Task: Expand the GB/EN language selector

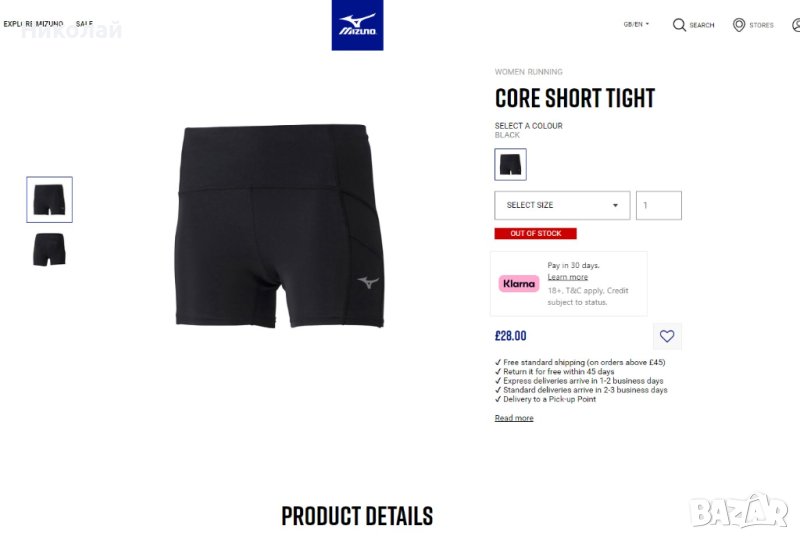Action: pyautogui.click(x=636, y=24)
